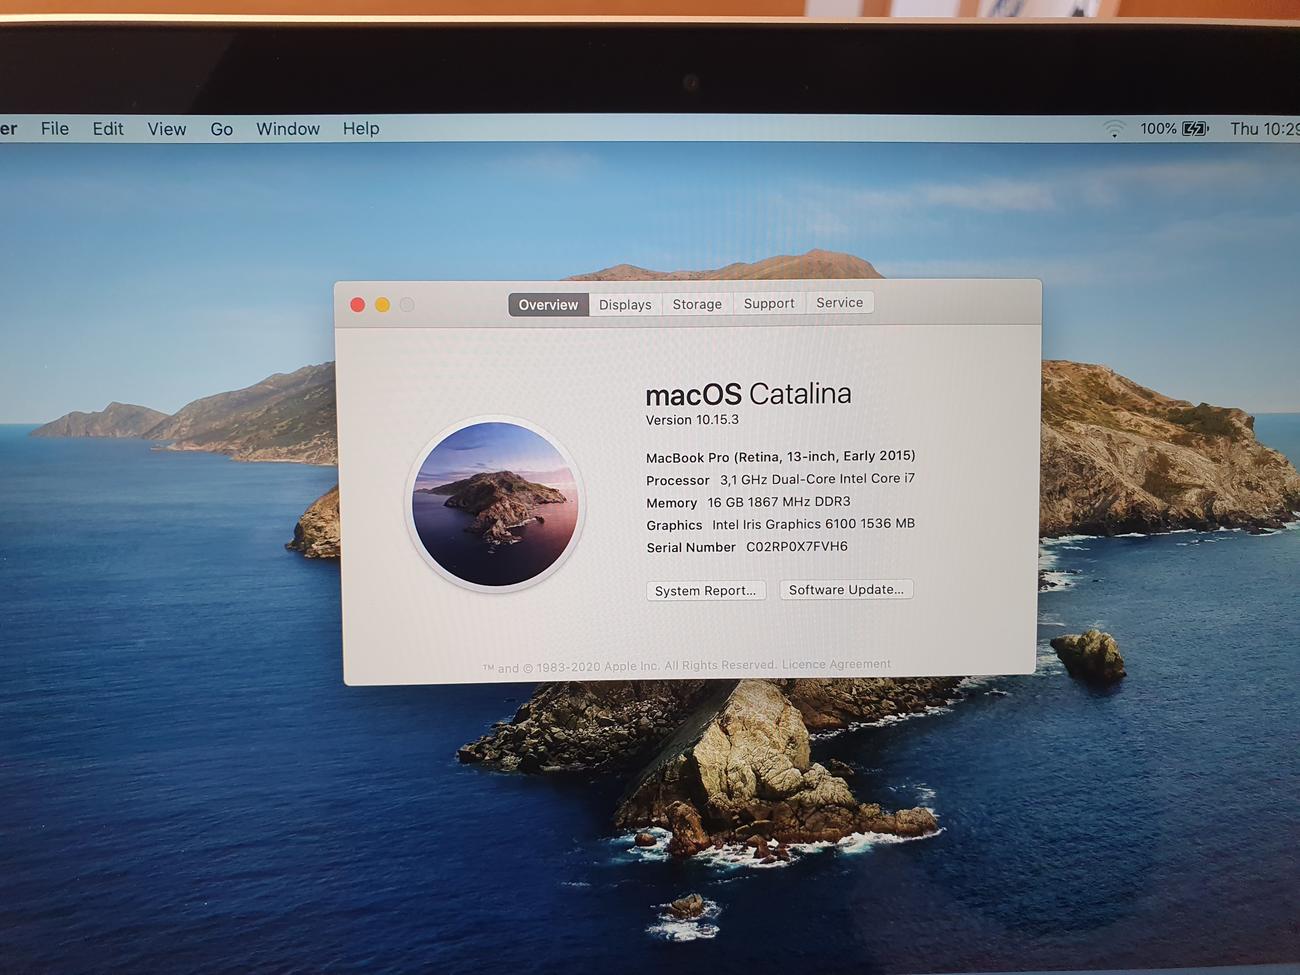Viewport: 1300px width, 975px height.
Task: Open the File menu
Action: pos(55,128)
